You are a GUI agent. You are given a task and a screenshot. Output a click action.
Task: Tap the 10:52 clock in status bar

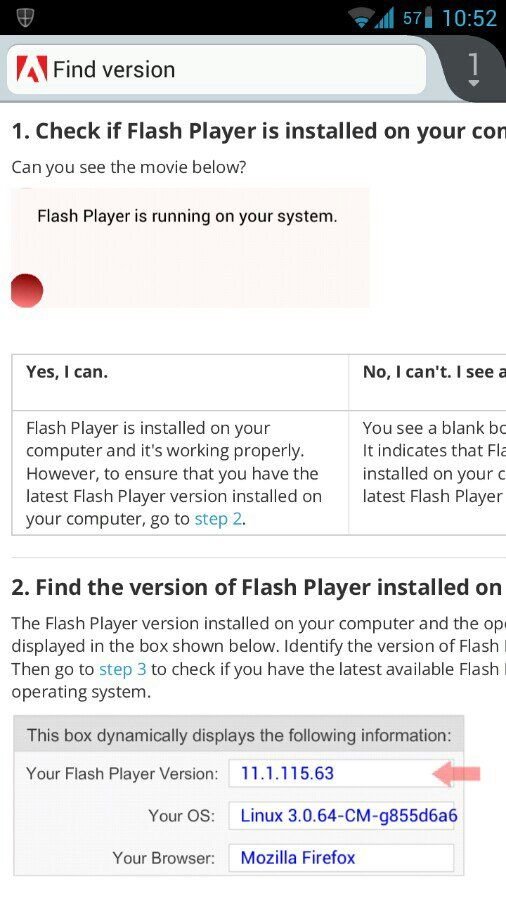469,18
